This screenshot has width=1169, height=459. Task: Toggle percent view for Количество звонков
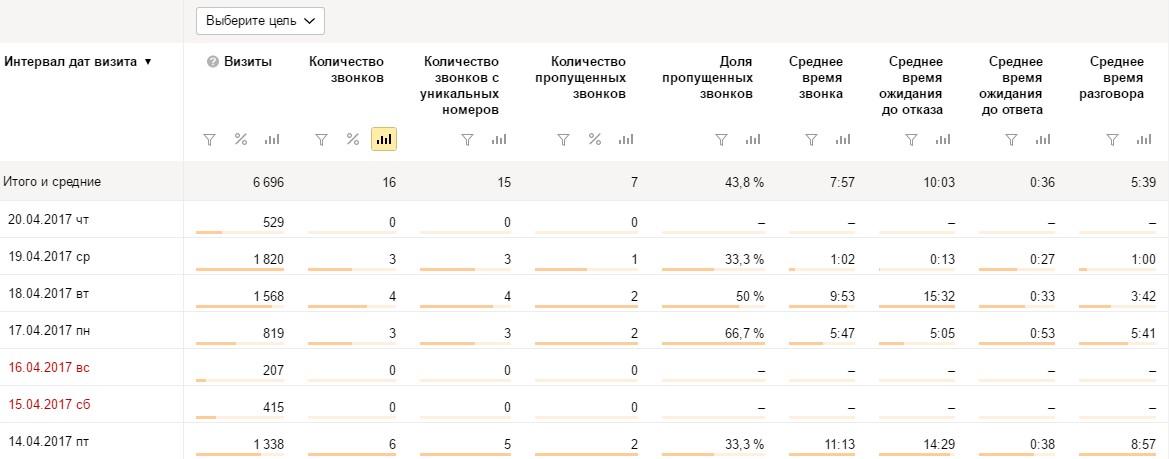click(x=353, y=139)
